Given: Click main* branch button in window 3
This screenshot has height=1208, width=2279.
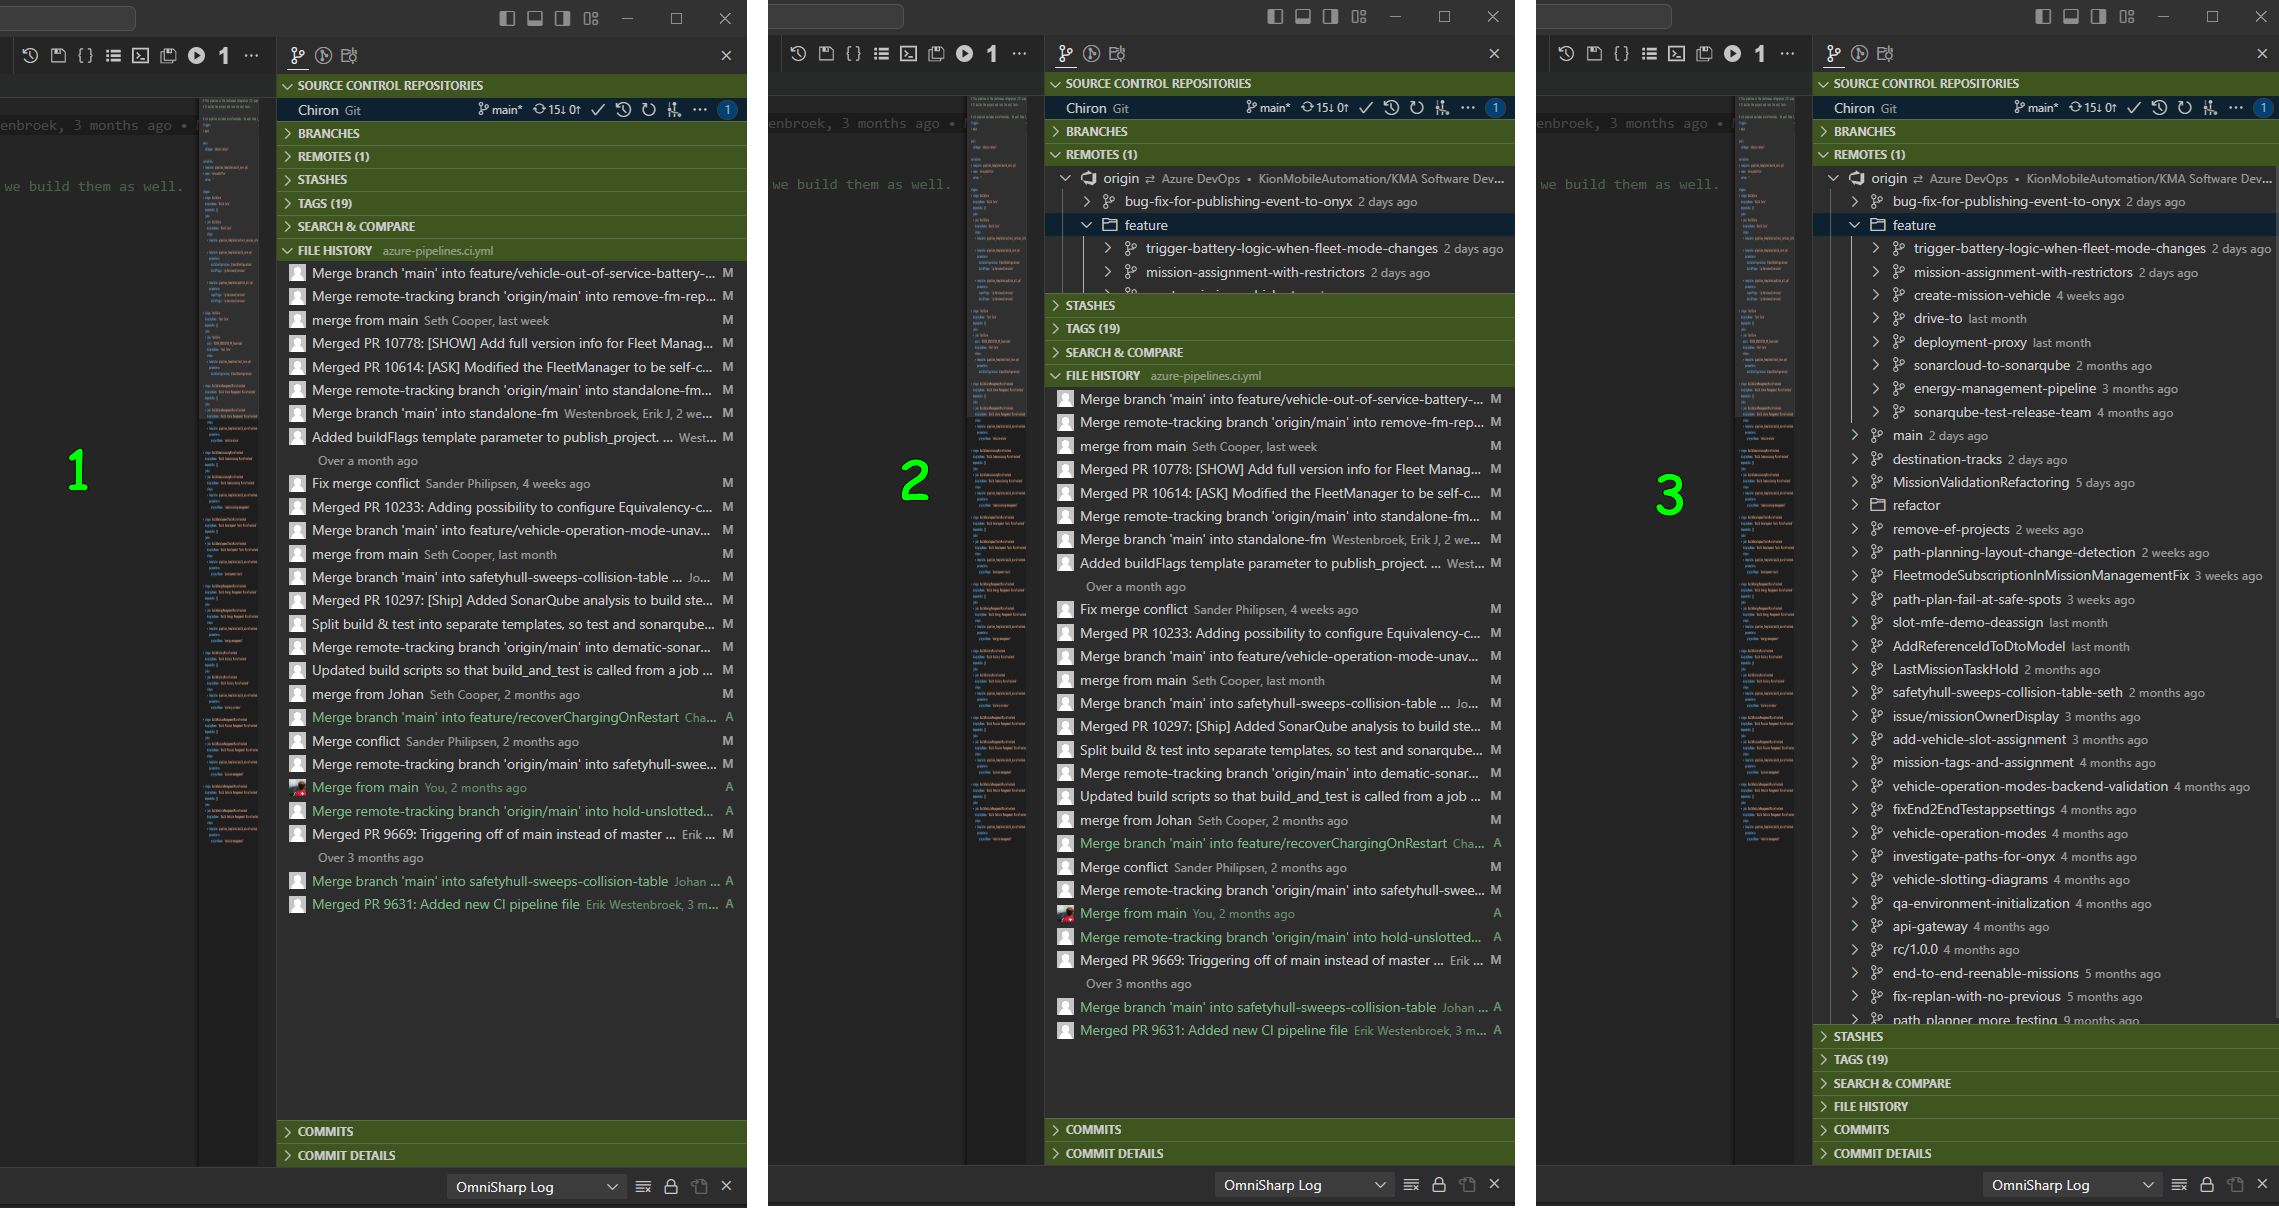Looking at the screenshot, I should click(2036, 108).
